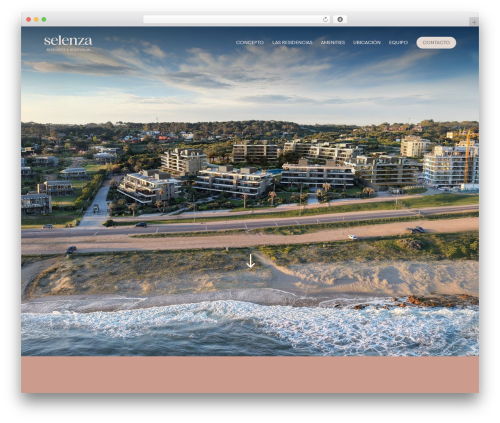Select the Amenities navigation item

coord(333,42)
